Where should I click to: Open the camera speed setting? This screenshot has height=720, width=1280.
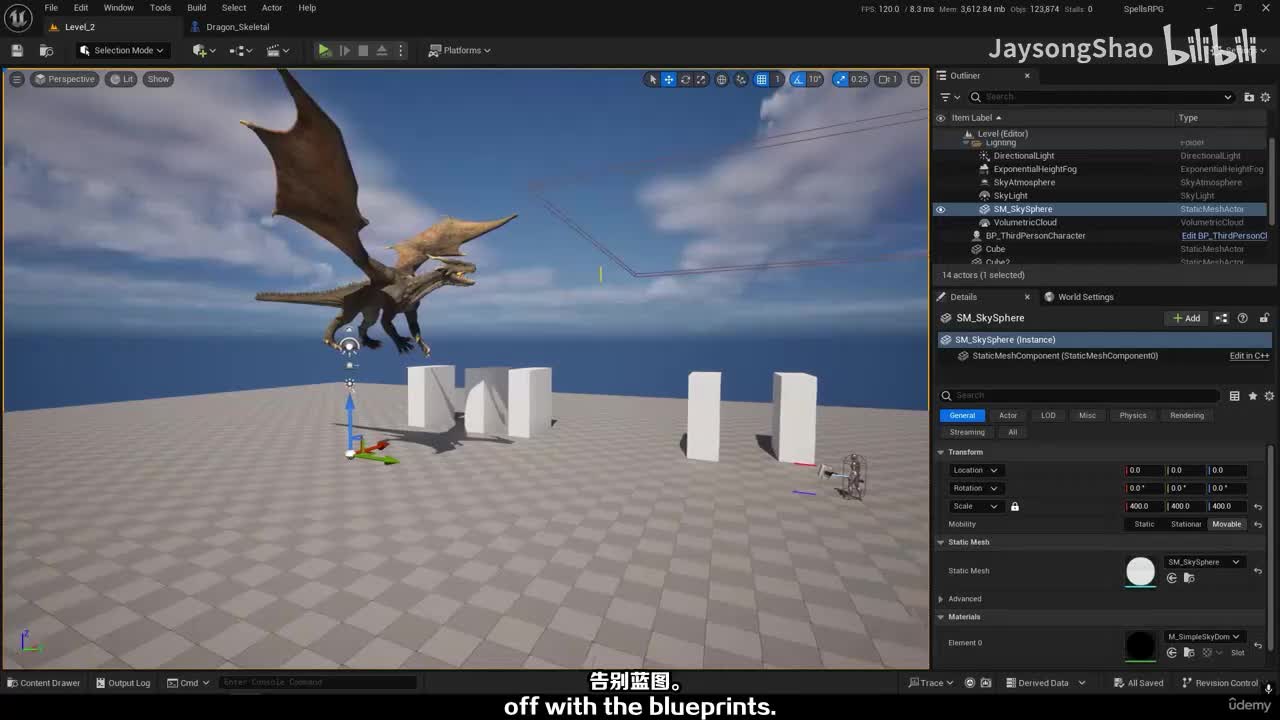[x=889, y=79]
